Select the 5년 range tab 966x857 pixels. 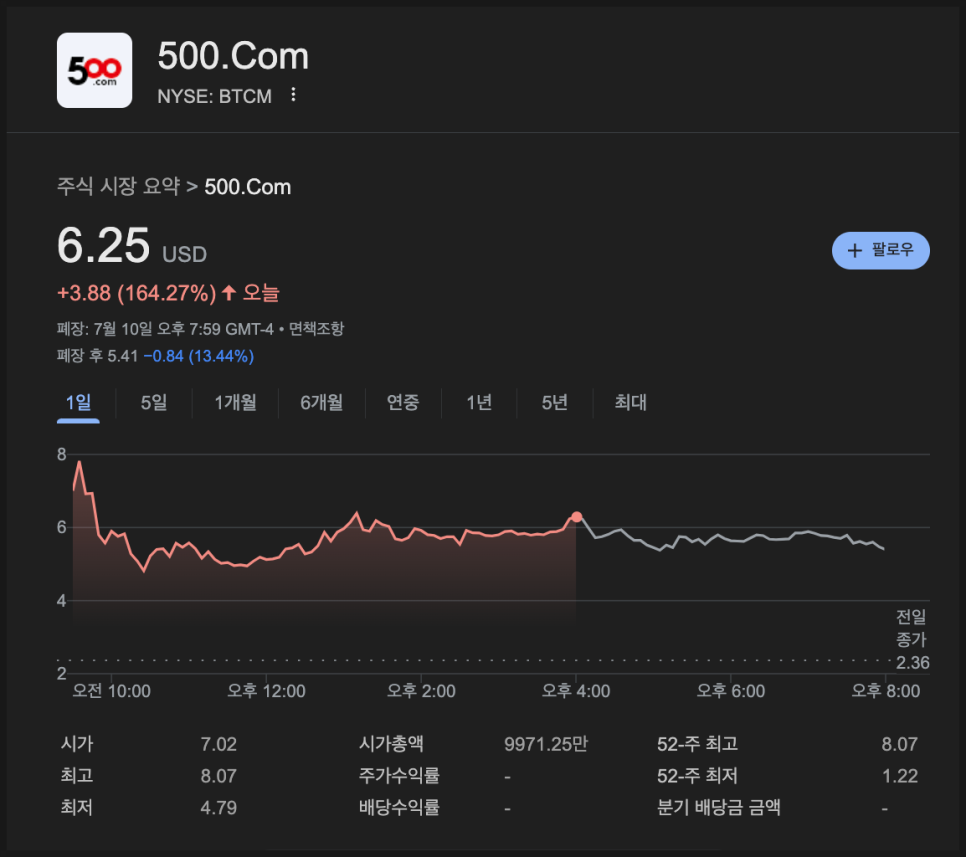tap(554, 402)
